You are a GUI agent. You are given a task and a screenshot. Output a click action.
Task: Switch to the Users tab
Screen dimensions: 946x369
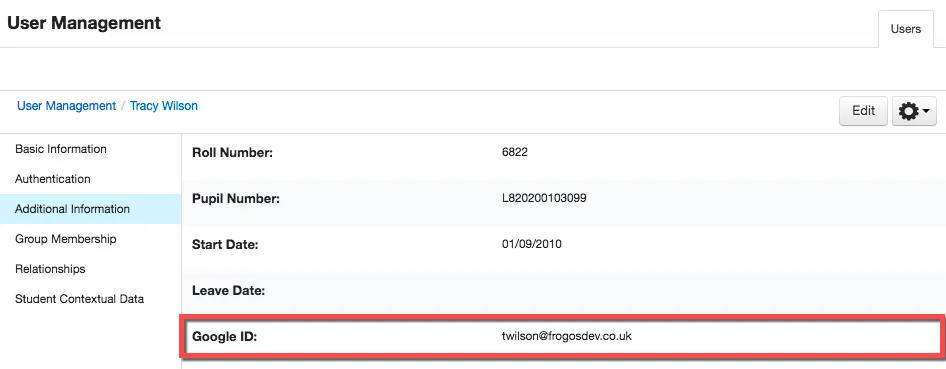[906, 29]
